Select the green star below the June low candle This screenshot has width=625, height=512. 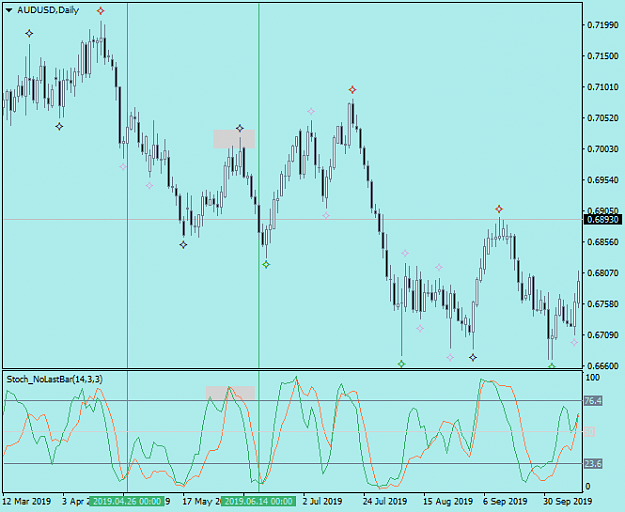[x=266, y=264]
